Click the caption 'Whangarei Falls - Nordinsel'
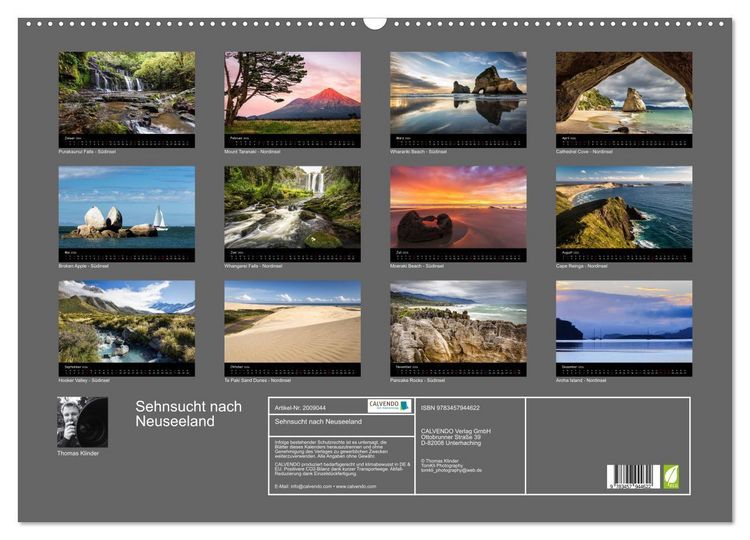Screen dimensions: 750x540 [253, 266]
